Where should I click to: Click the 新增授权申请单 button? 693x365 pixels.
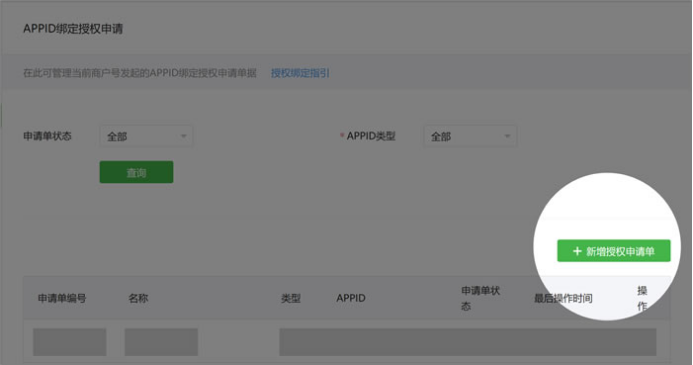(x=613, y=251)
